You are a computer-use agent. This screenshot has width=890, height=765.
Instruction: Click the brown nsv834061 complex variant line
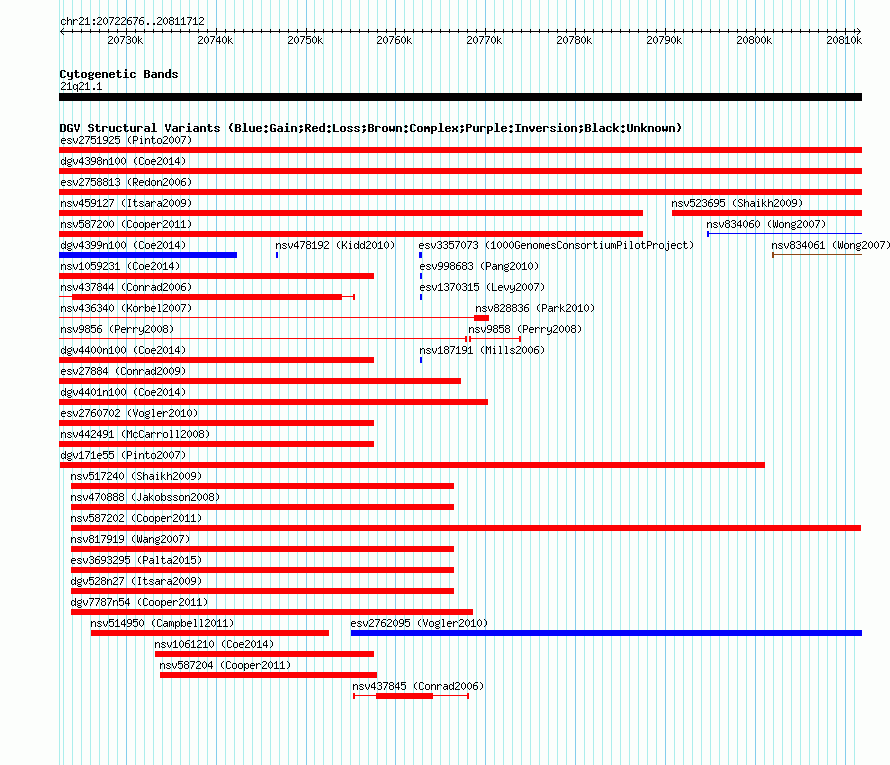[x=817, y=255]
